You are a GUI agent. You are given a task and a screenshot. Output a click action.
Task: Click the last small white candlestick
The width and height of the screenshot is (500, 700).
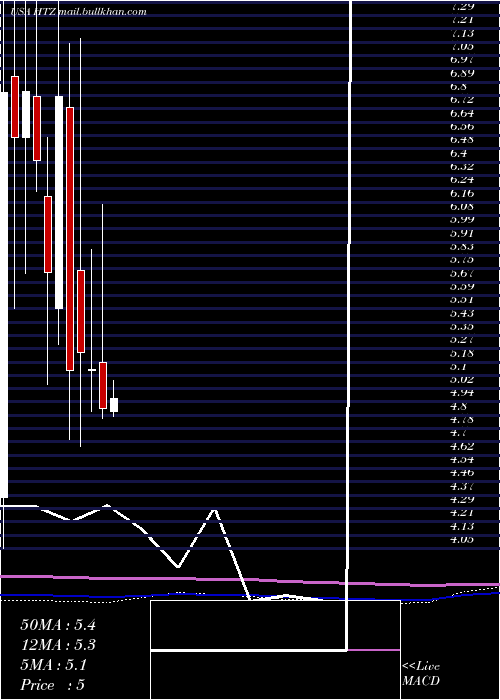pos(114,405)
